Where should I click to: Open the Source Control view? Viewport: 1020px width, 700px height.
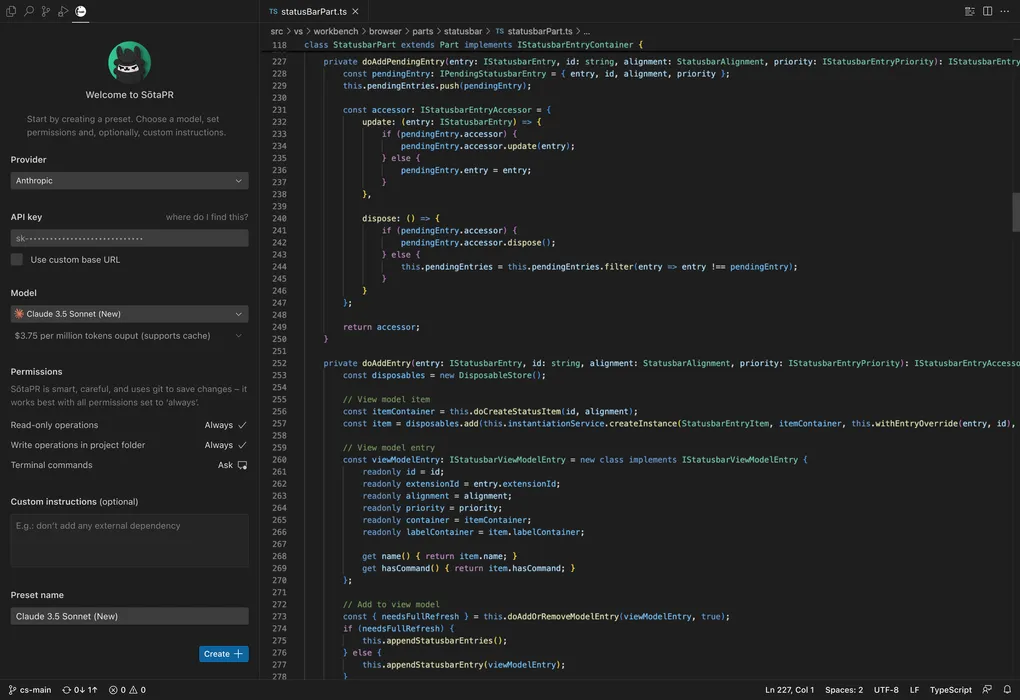[45, 9]
